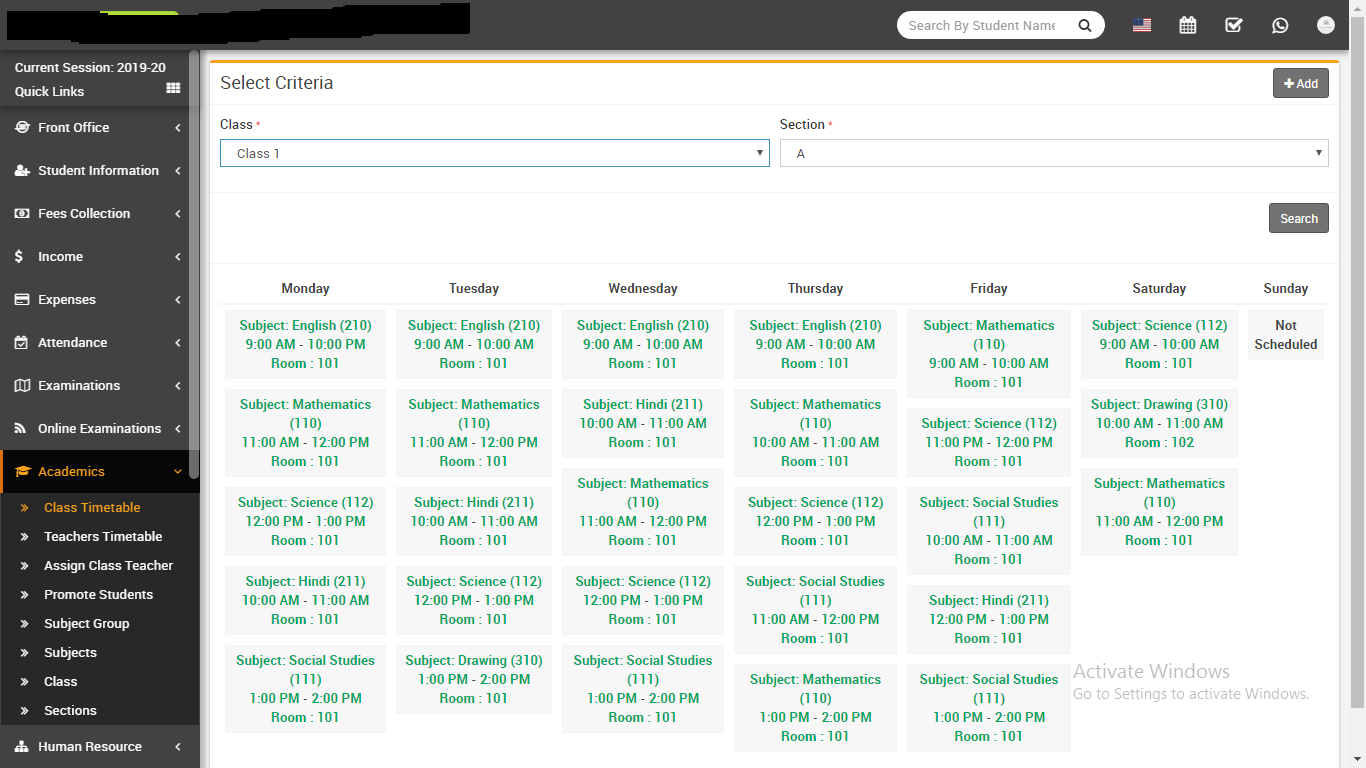1366x768 pixels.
Task: Open the task checklist icon in header
Action: click(1233, 26)
